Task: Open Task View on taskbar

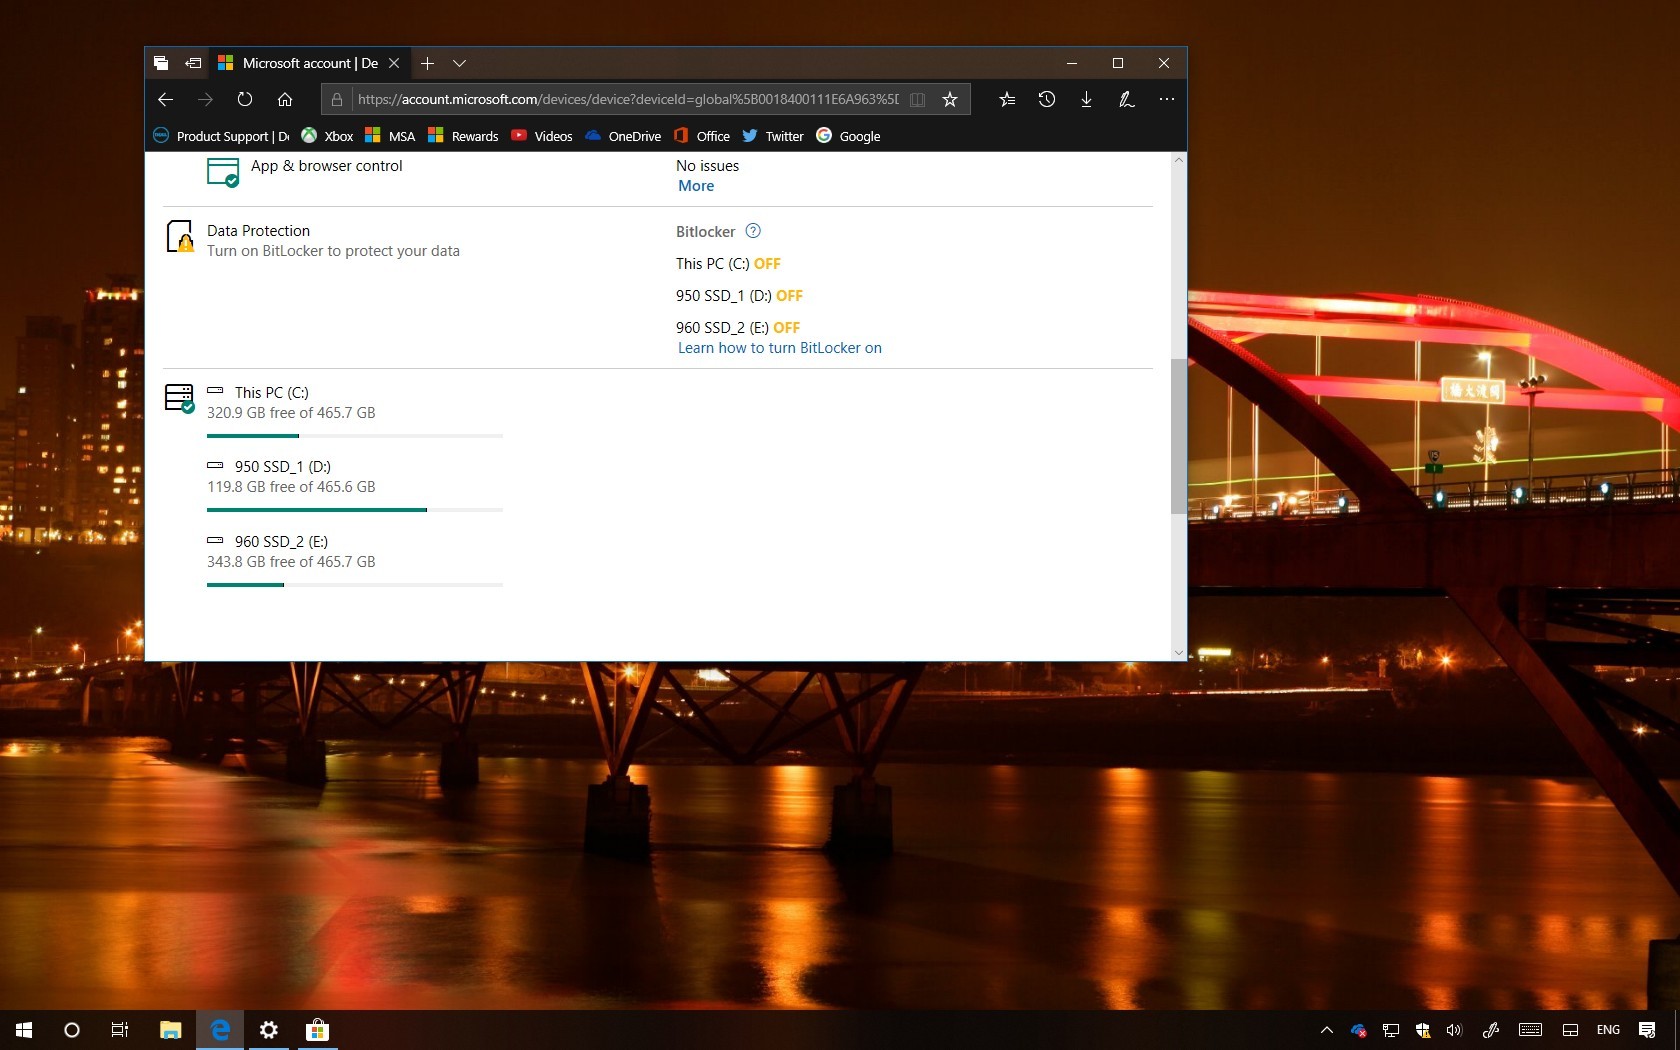Action: (x=120, y=1030)
